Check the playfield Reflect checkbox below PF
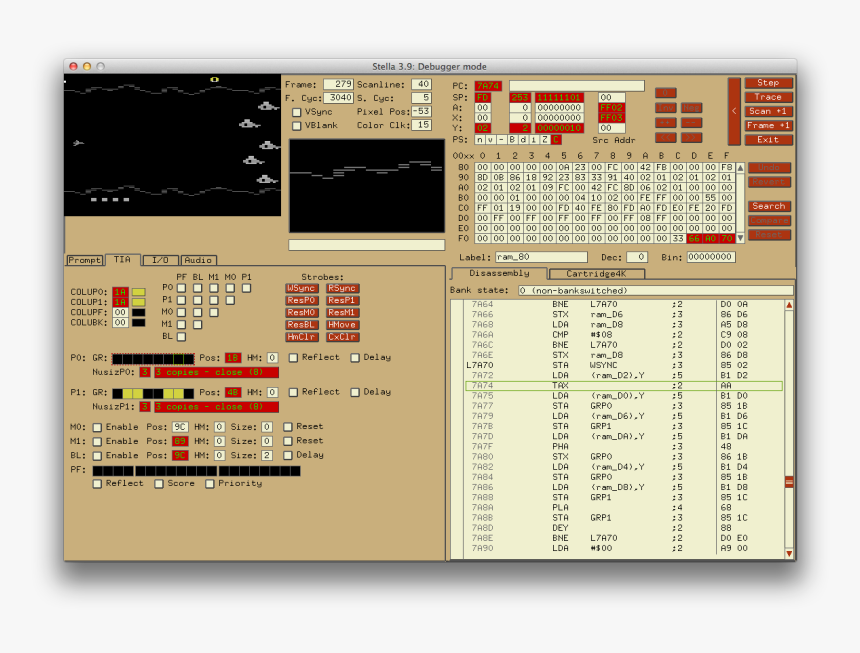 (x=97, y=484)
